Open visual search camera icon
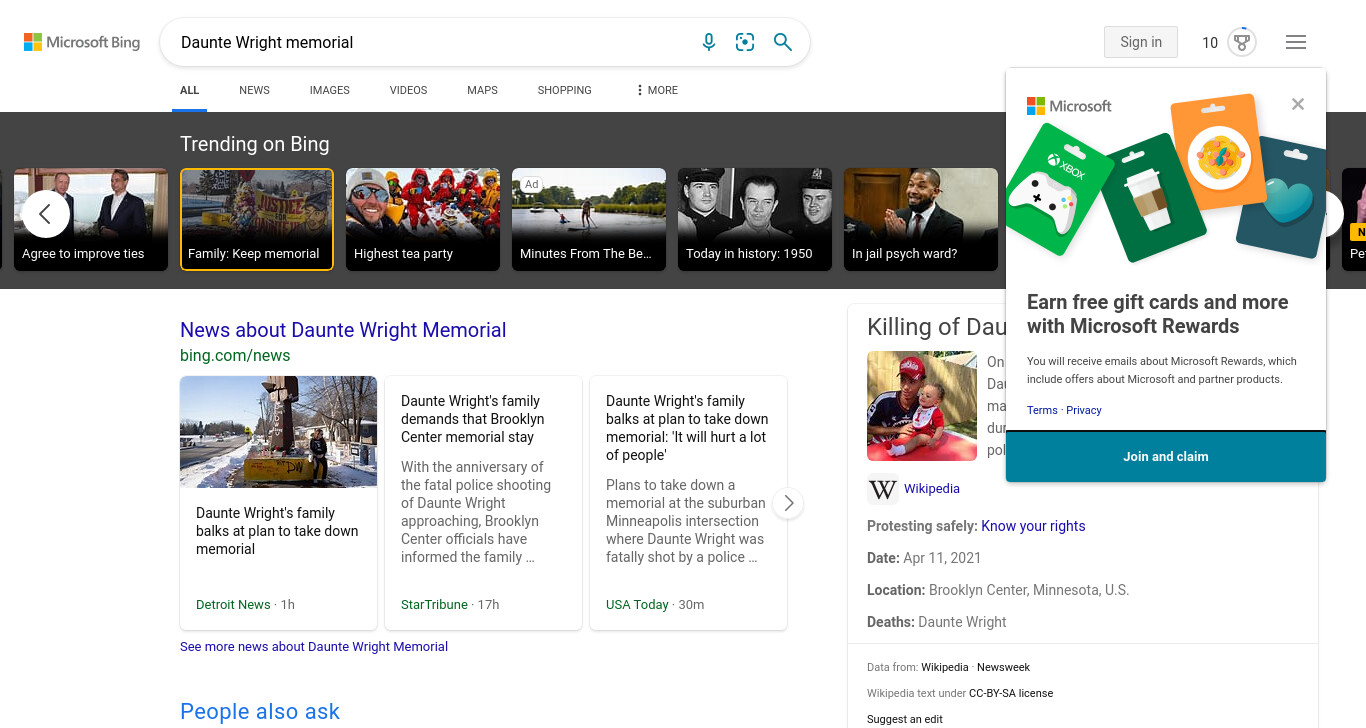 745,42
